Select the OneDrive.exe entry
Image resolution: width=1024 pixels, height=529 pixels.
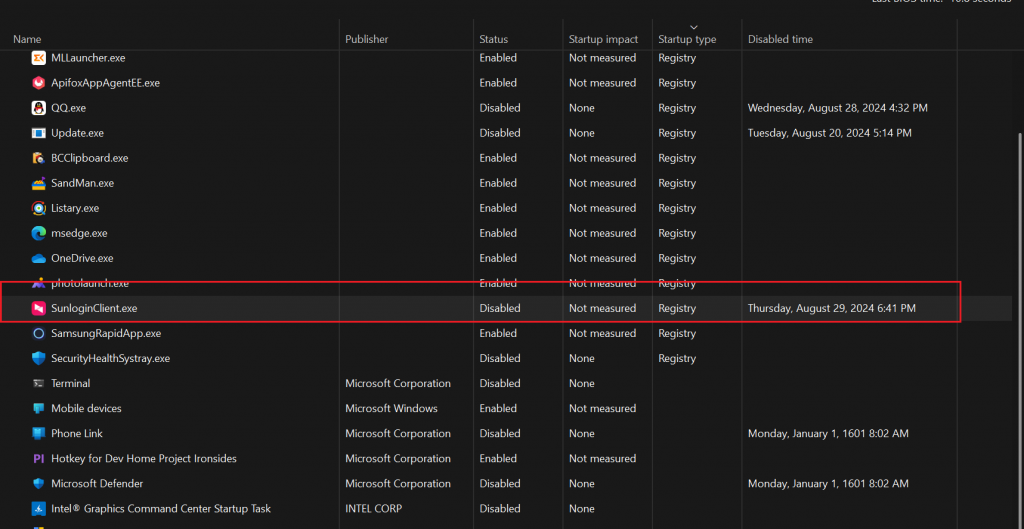[82, 259]
